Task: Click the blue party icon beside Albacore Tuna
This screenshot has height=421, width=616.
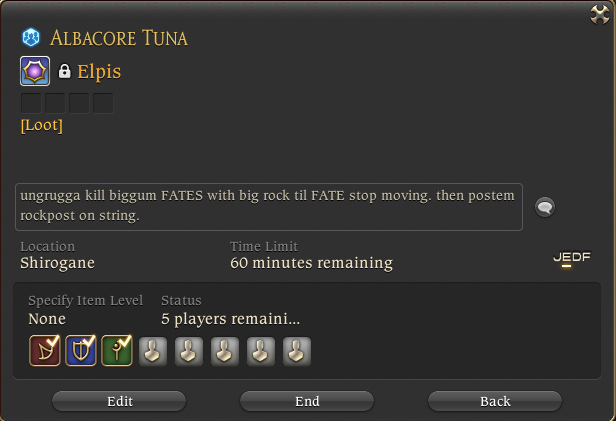Action: pos(31,38)
